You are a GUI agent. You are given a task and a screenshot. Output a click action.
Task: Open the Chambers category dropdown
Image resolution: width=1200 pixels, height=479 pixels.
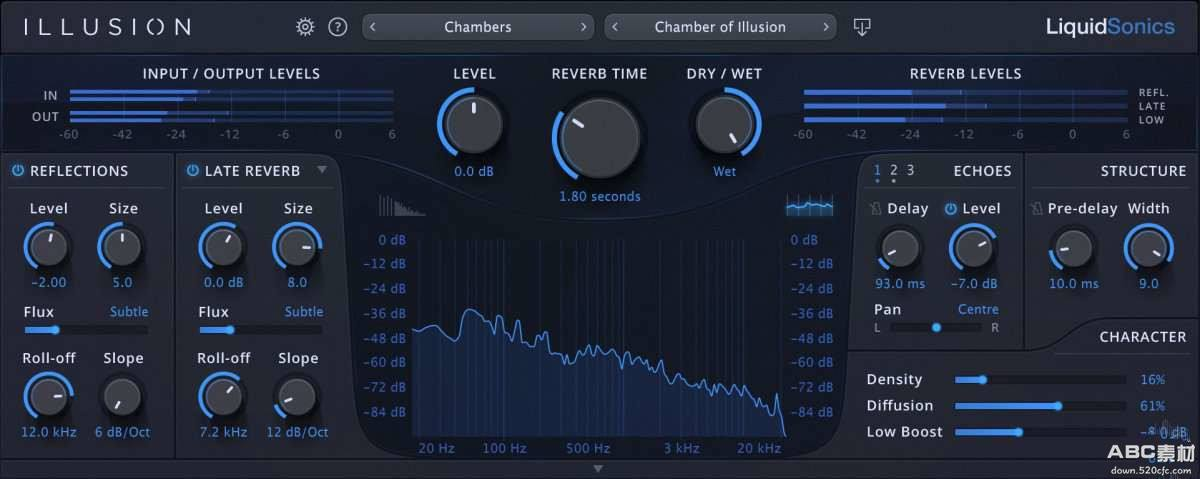[x=478, y=27]
